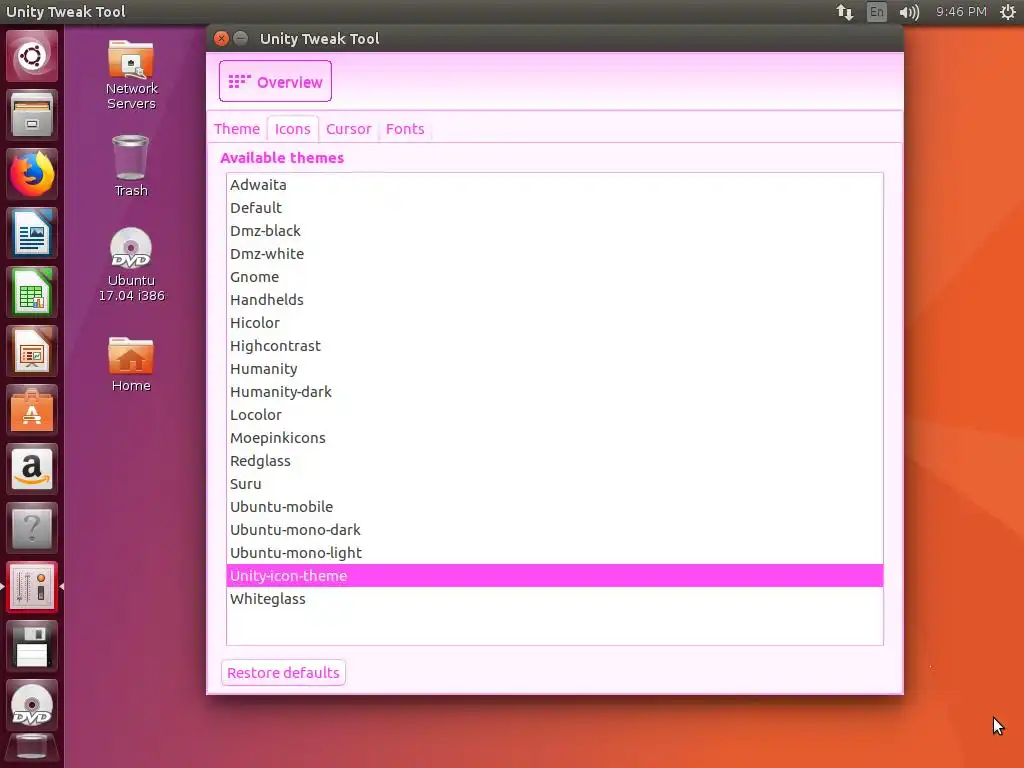
Task: Switch to the Theme tab
Action: tap(236, 129)
